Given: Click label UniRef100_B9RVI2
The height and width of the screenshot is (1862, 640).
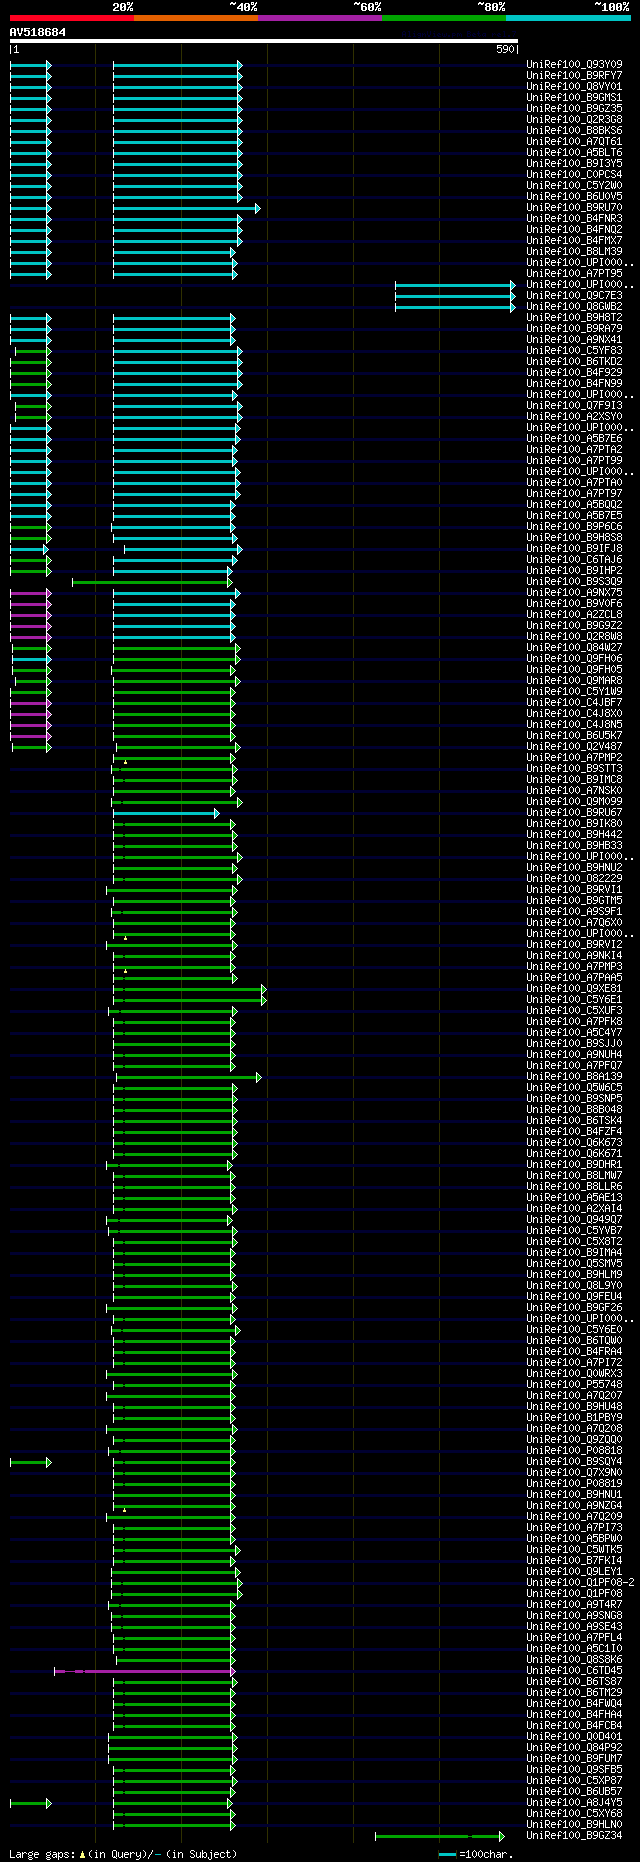Looking at the screenshot, I should point(574,945).
